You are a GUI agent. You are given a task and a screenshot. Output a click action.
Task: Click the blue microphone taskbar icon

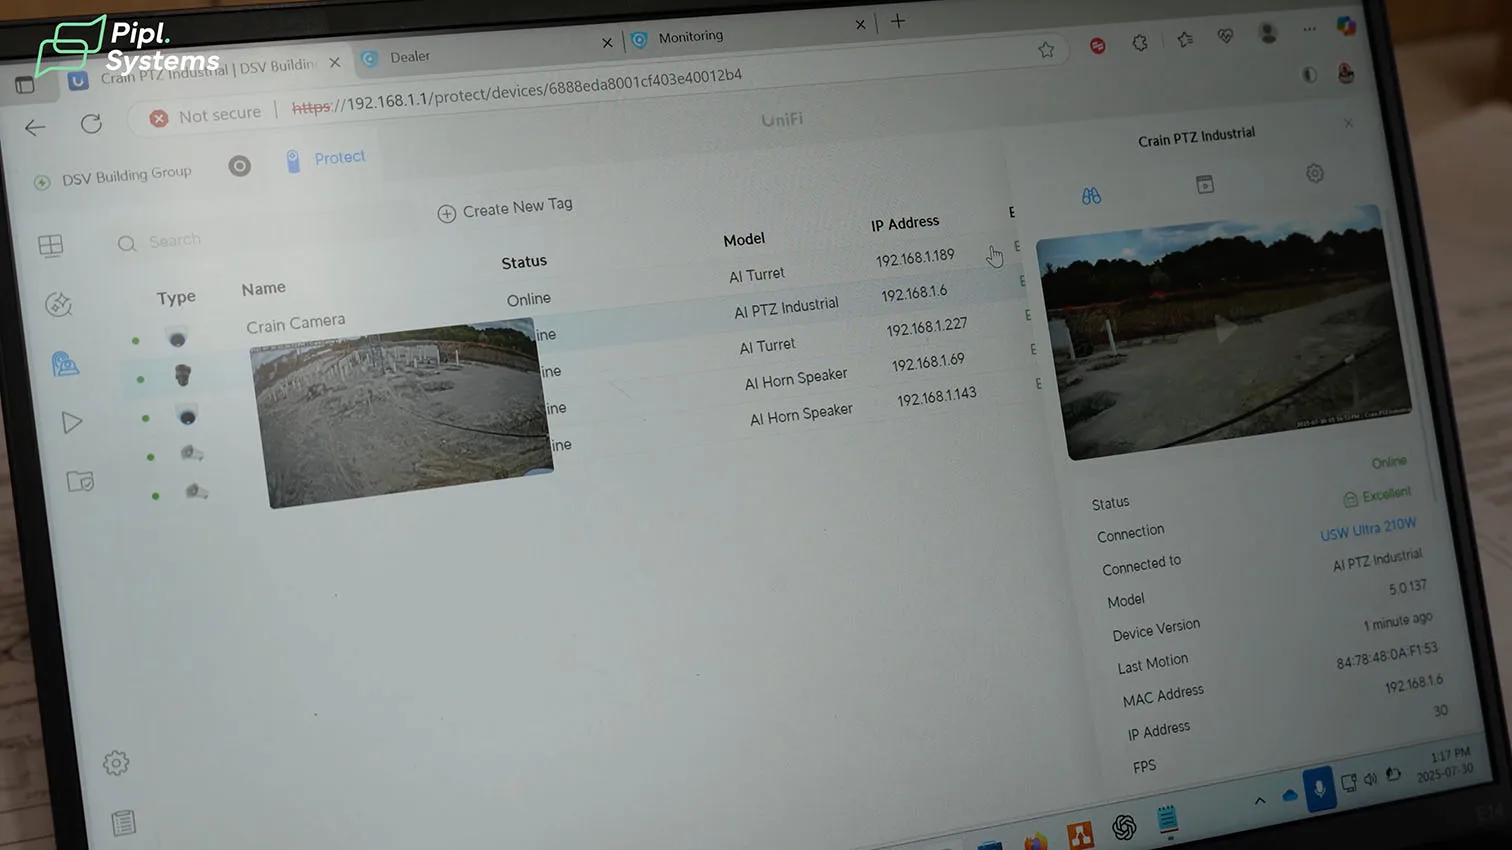pos(1319,790)
